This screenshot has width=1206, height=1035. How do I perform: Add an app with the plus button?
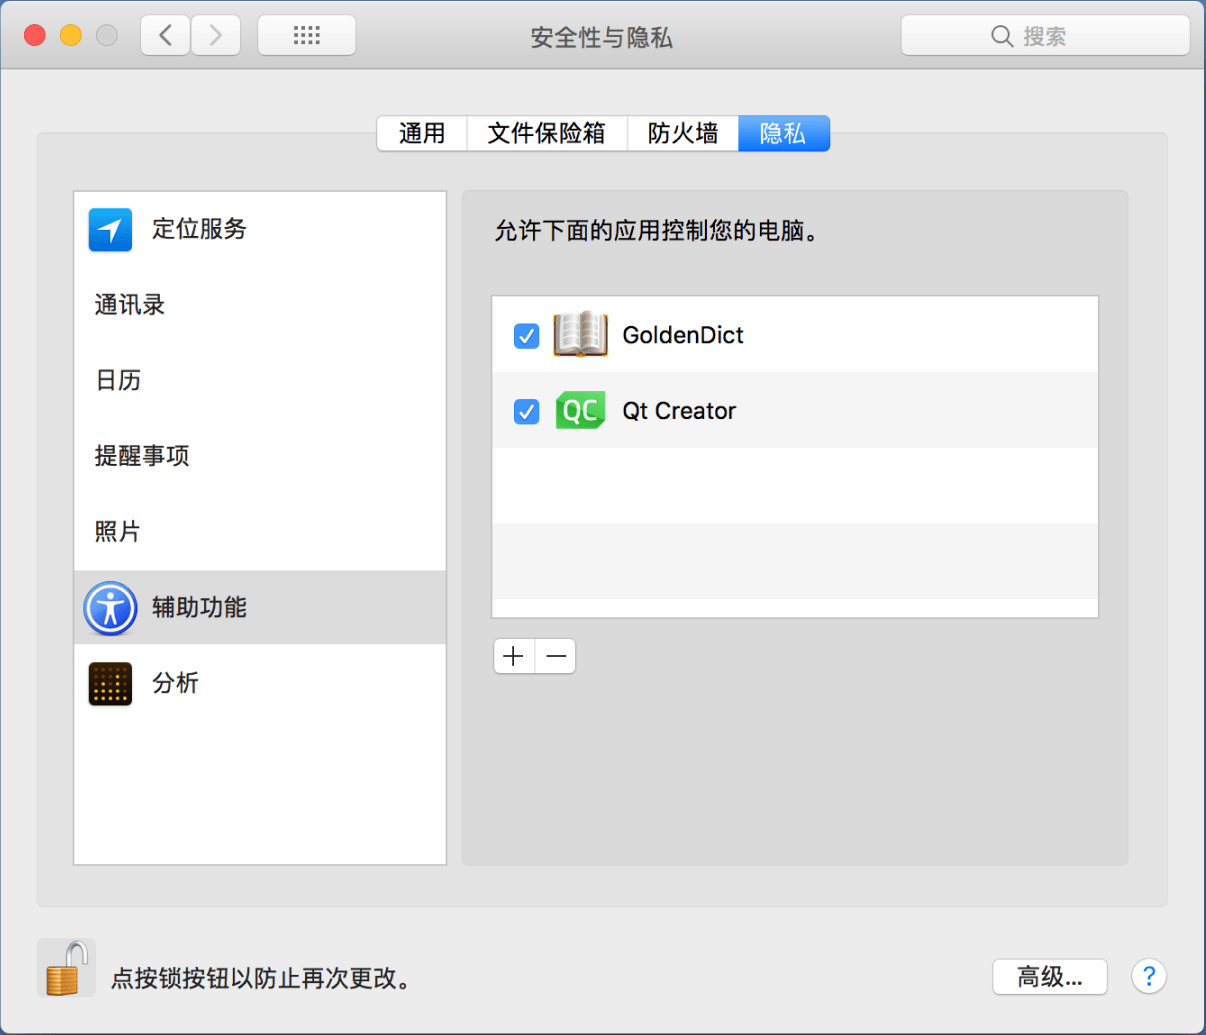tap(514, 656)
